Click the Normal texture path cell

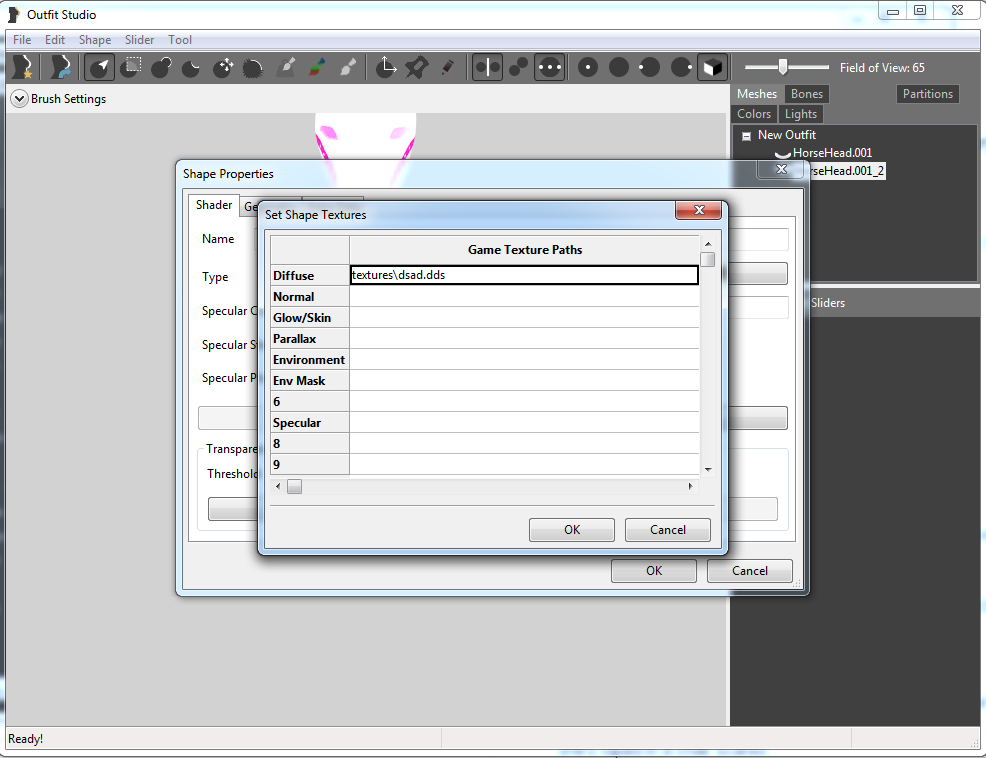524,296
